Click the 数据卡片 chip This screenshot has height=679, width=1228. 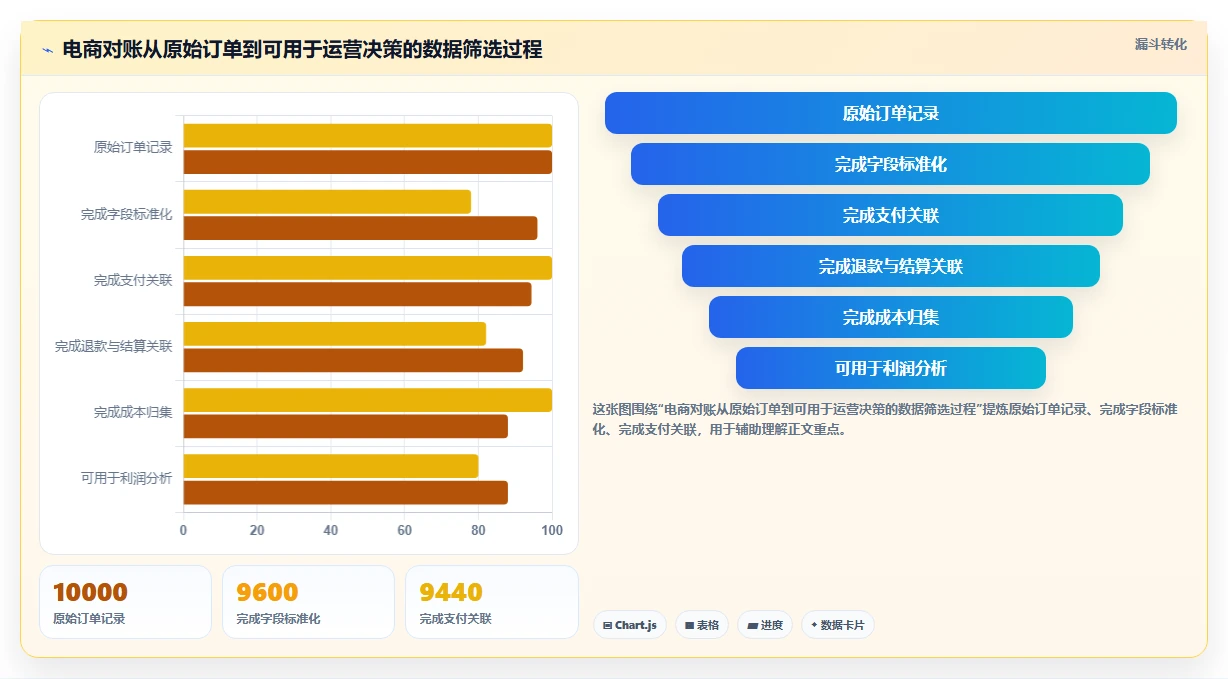[x=838, y=625]
